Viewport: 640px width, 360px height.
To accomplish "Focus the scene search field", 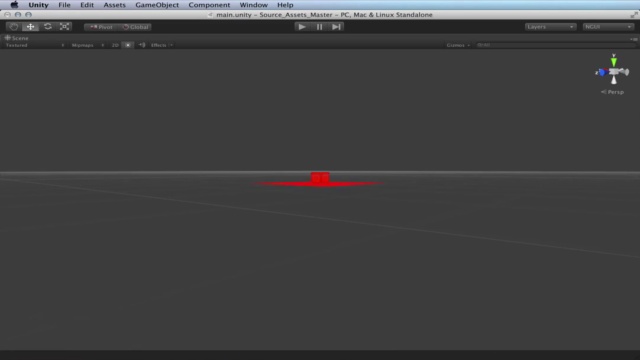I will [555, 45].
